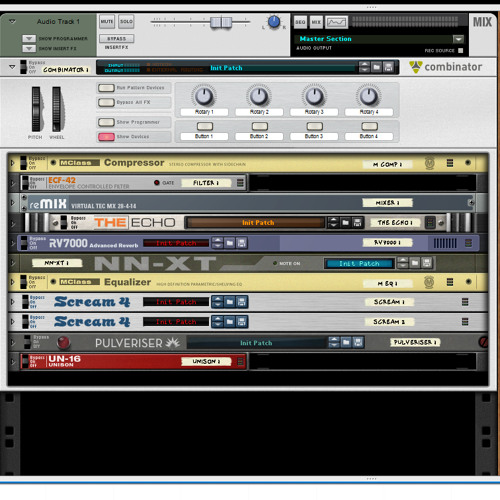Expand Show Insert FX arrow
Screen dimensions: 500x500
pyautogui.click(x=29, y=49)
